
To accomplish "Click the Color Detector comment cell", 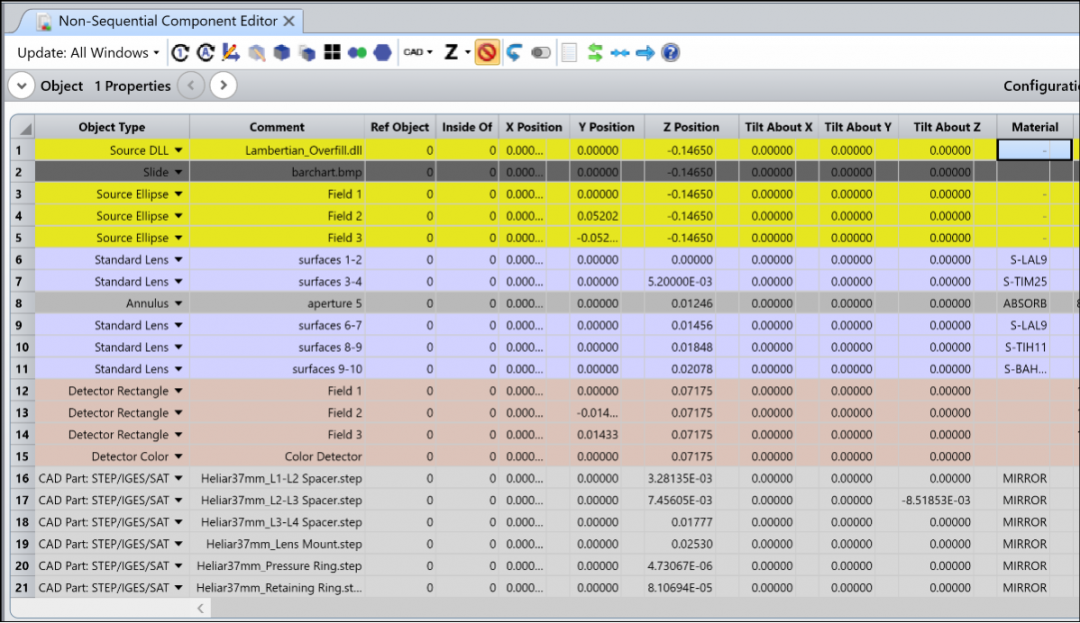I will pyautogui.click(x=277, y=456).
